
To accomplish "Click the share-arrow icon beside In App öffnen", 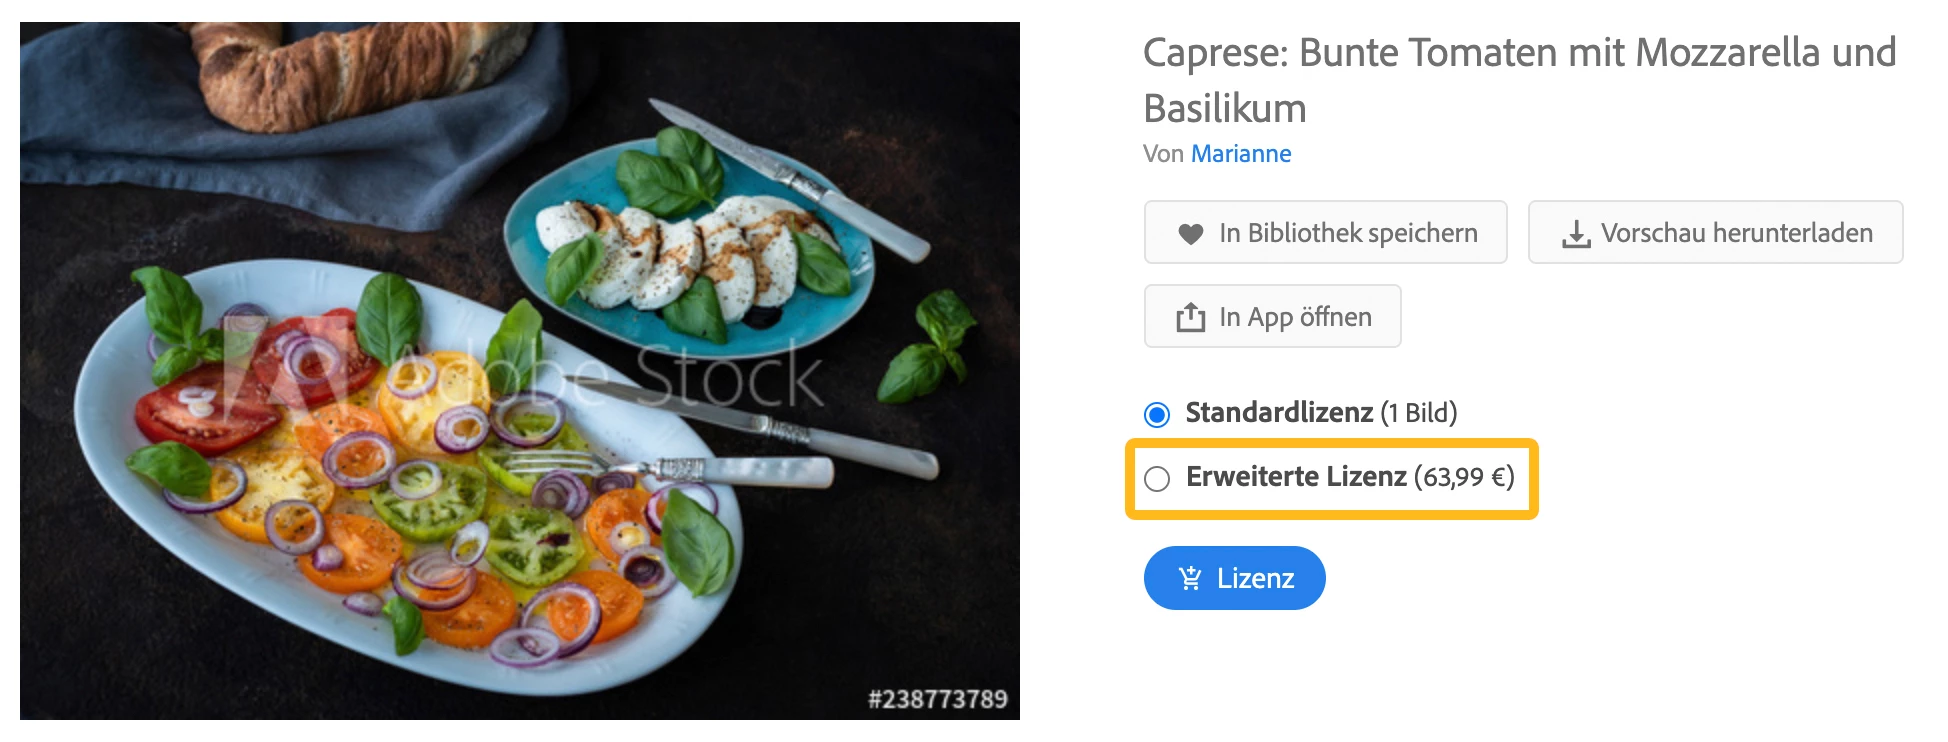I will (x=1190, y=317).
